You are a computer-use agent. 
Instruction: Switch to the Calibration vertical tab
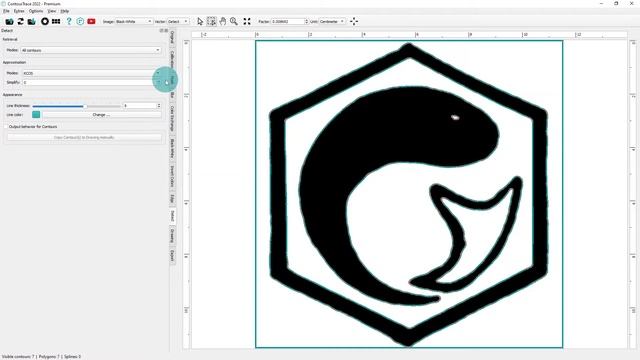coord(172,60)
